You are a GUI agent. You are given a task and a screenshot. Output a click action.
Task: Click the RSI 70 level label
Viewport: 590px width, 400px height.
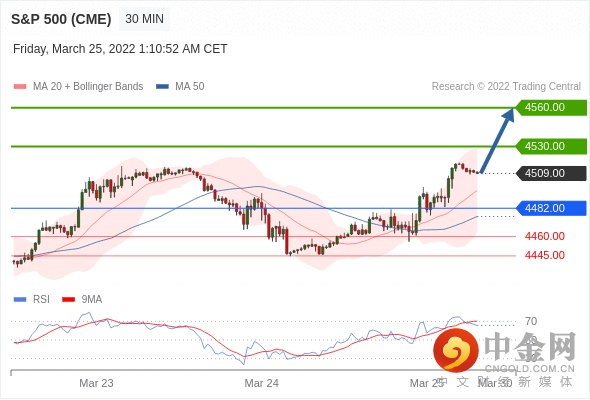pyautogui.click(x=531, y=322)
